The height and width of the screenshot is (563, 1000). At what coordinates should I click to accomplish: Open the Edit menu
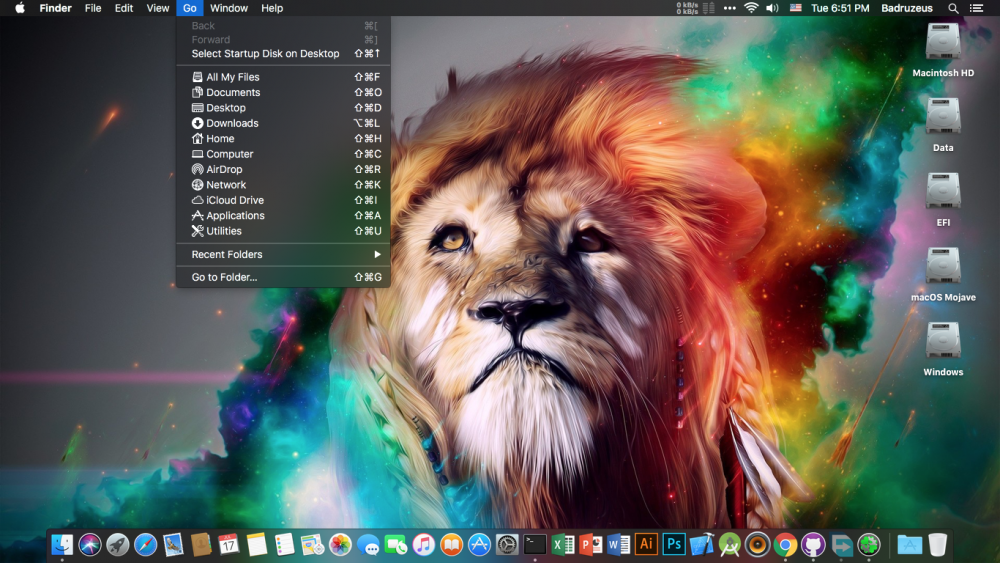(x=124, y=8)
